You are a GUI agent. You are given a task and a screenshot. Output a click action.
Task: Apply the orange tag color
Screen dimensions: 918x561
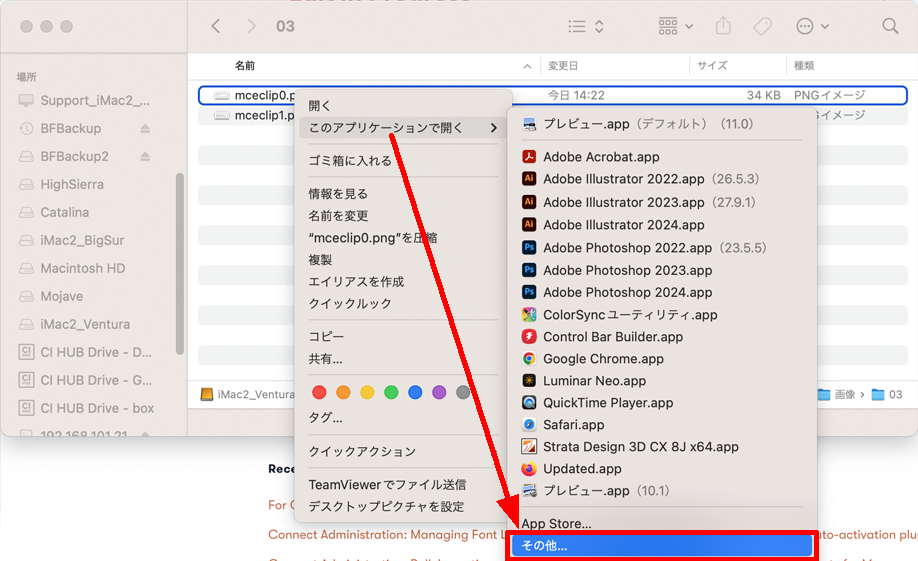coord(343,392)
